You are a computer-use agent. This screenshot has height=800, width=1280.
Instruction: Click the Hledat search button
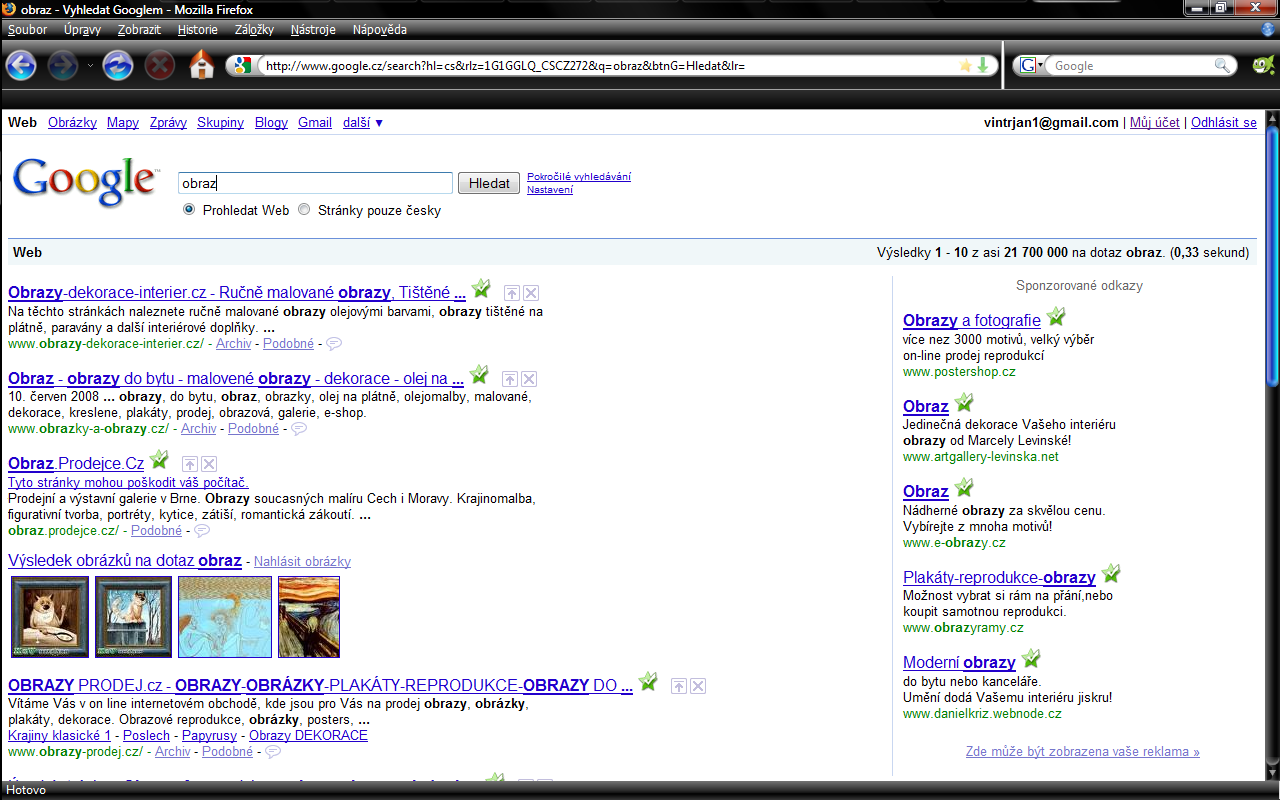pyautogui.click(x=489, y=183)
